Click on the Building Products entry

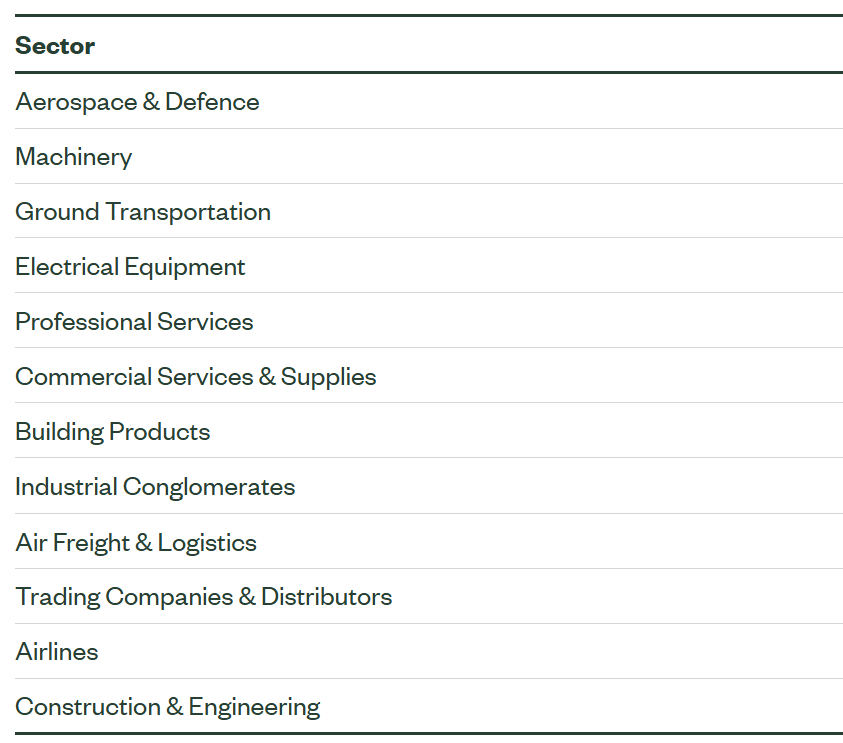[428, 431]
